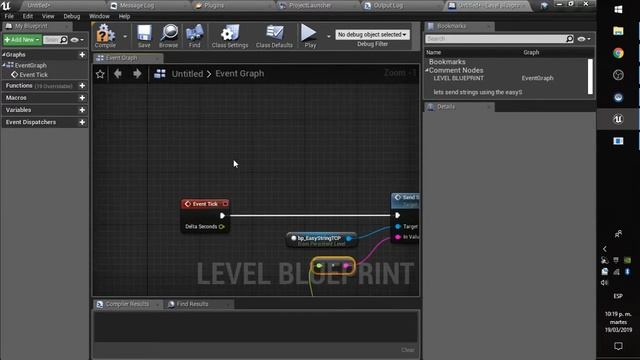Click the green input pin on conversion node
The width and height of the screenshot is (640, 360).
319,266
